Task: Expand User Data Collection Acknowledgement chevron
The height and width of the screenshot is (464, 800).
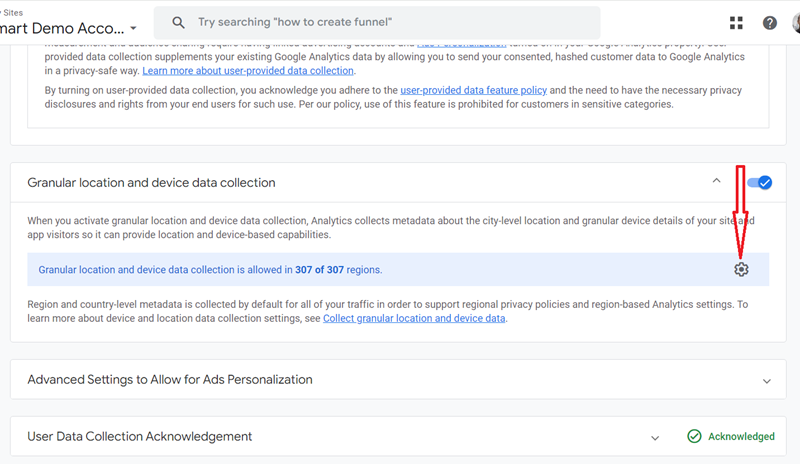Action: [655, 438]
